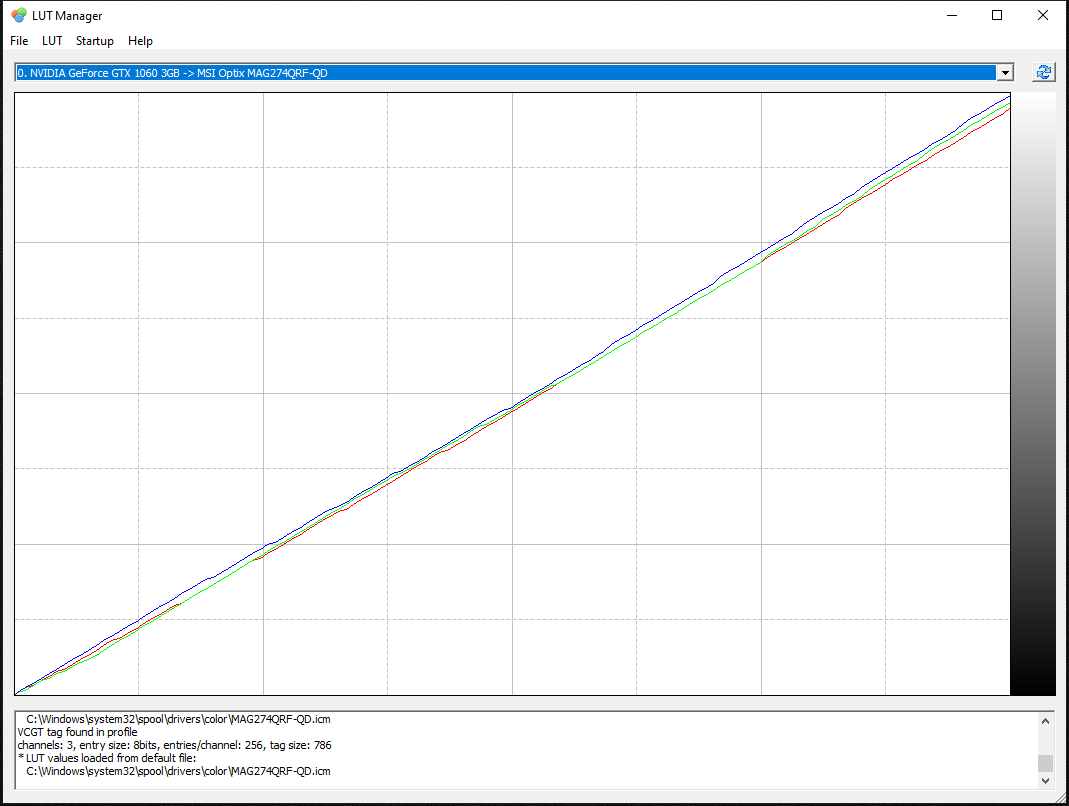Expand the display adapter dropdown arrow

point(1005,72)
